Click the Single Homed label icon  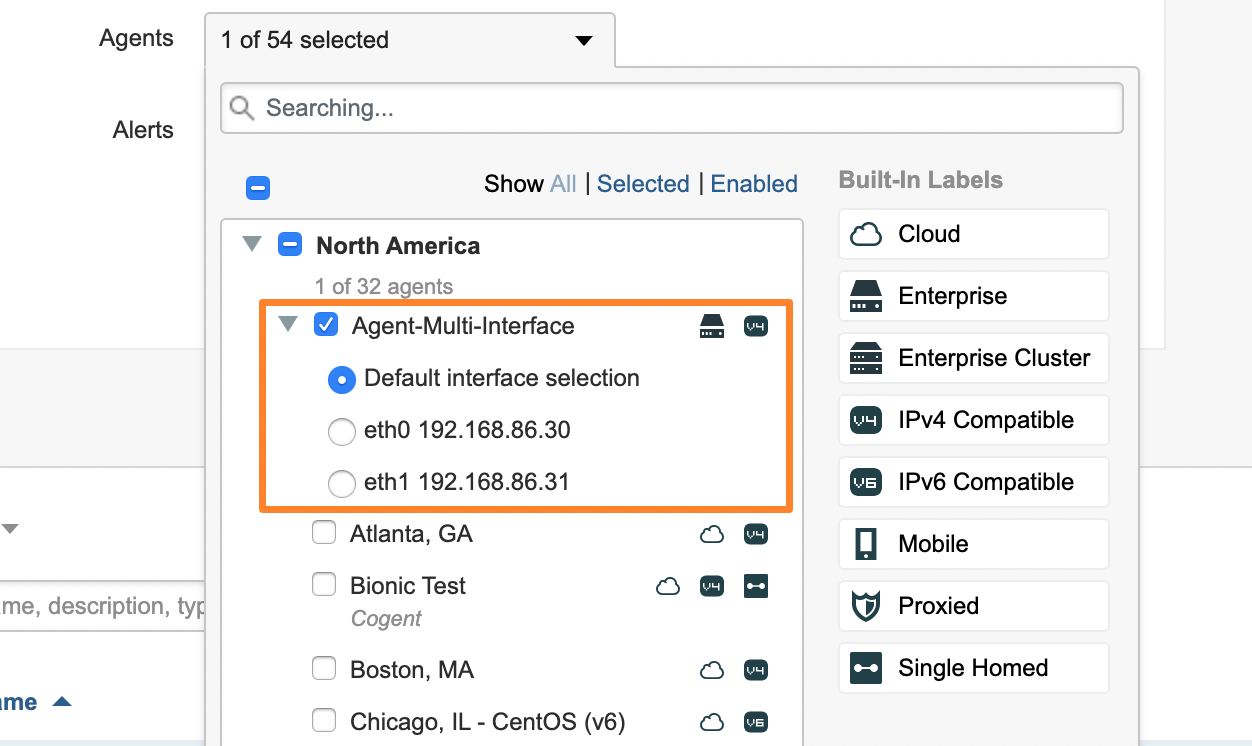865,668
